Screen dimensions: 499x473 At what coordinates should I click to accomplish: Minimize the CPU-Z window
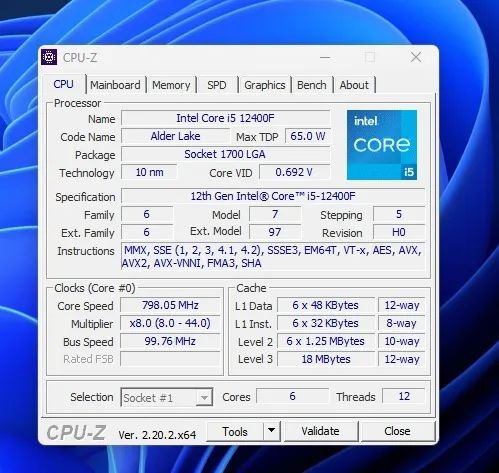click(x=325, y=57)
